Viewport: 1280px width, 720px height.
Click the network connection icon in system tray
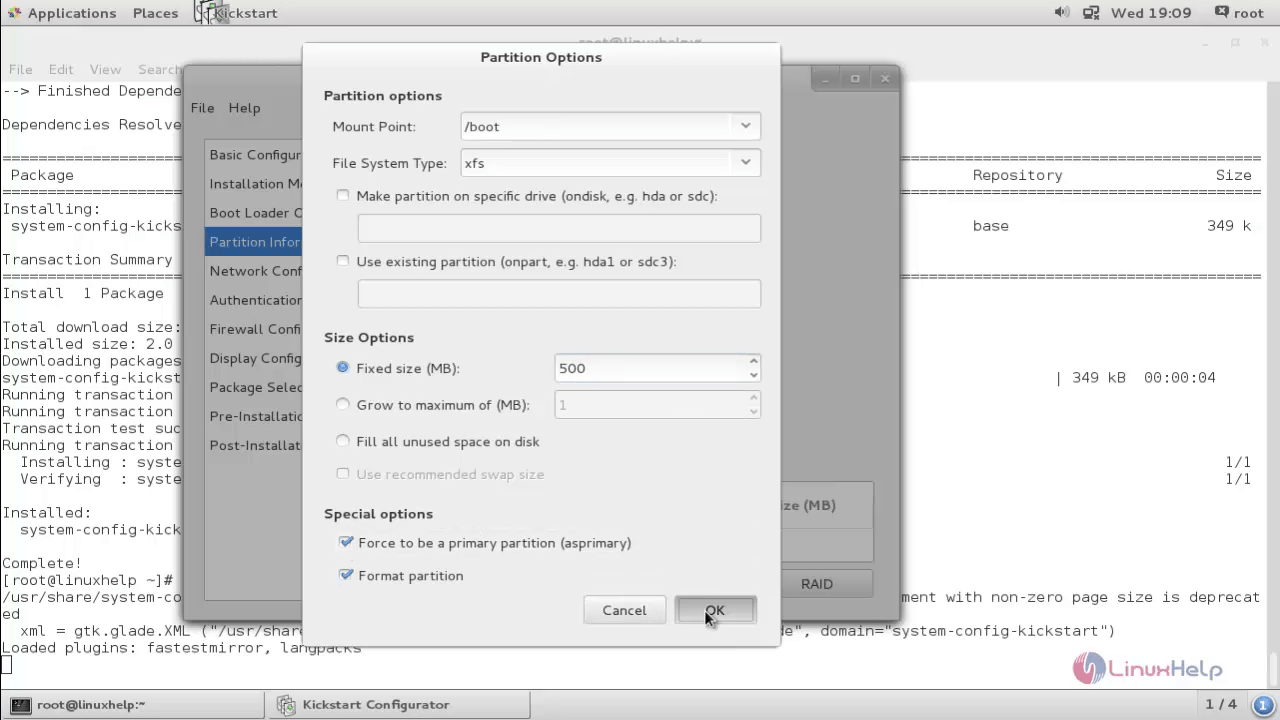[x=1091, y=13]
